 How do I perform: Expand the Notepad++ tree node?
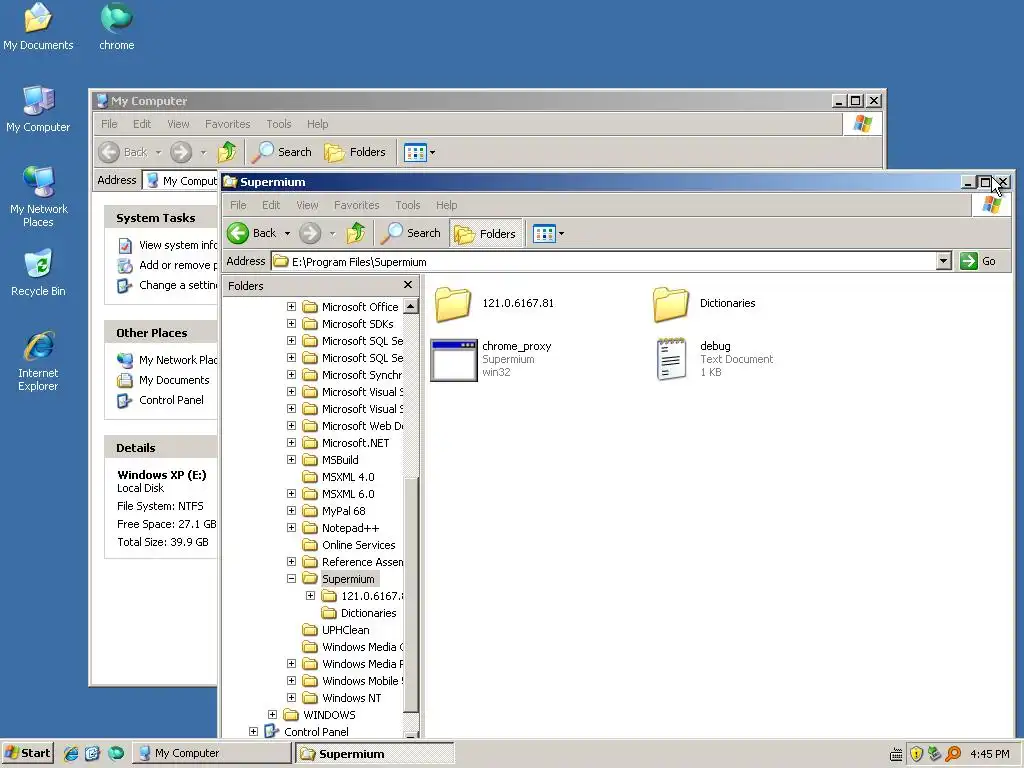pos(291,527)
